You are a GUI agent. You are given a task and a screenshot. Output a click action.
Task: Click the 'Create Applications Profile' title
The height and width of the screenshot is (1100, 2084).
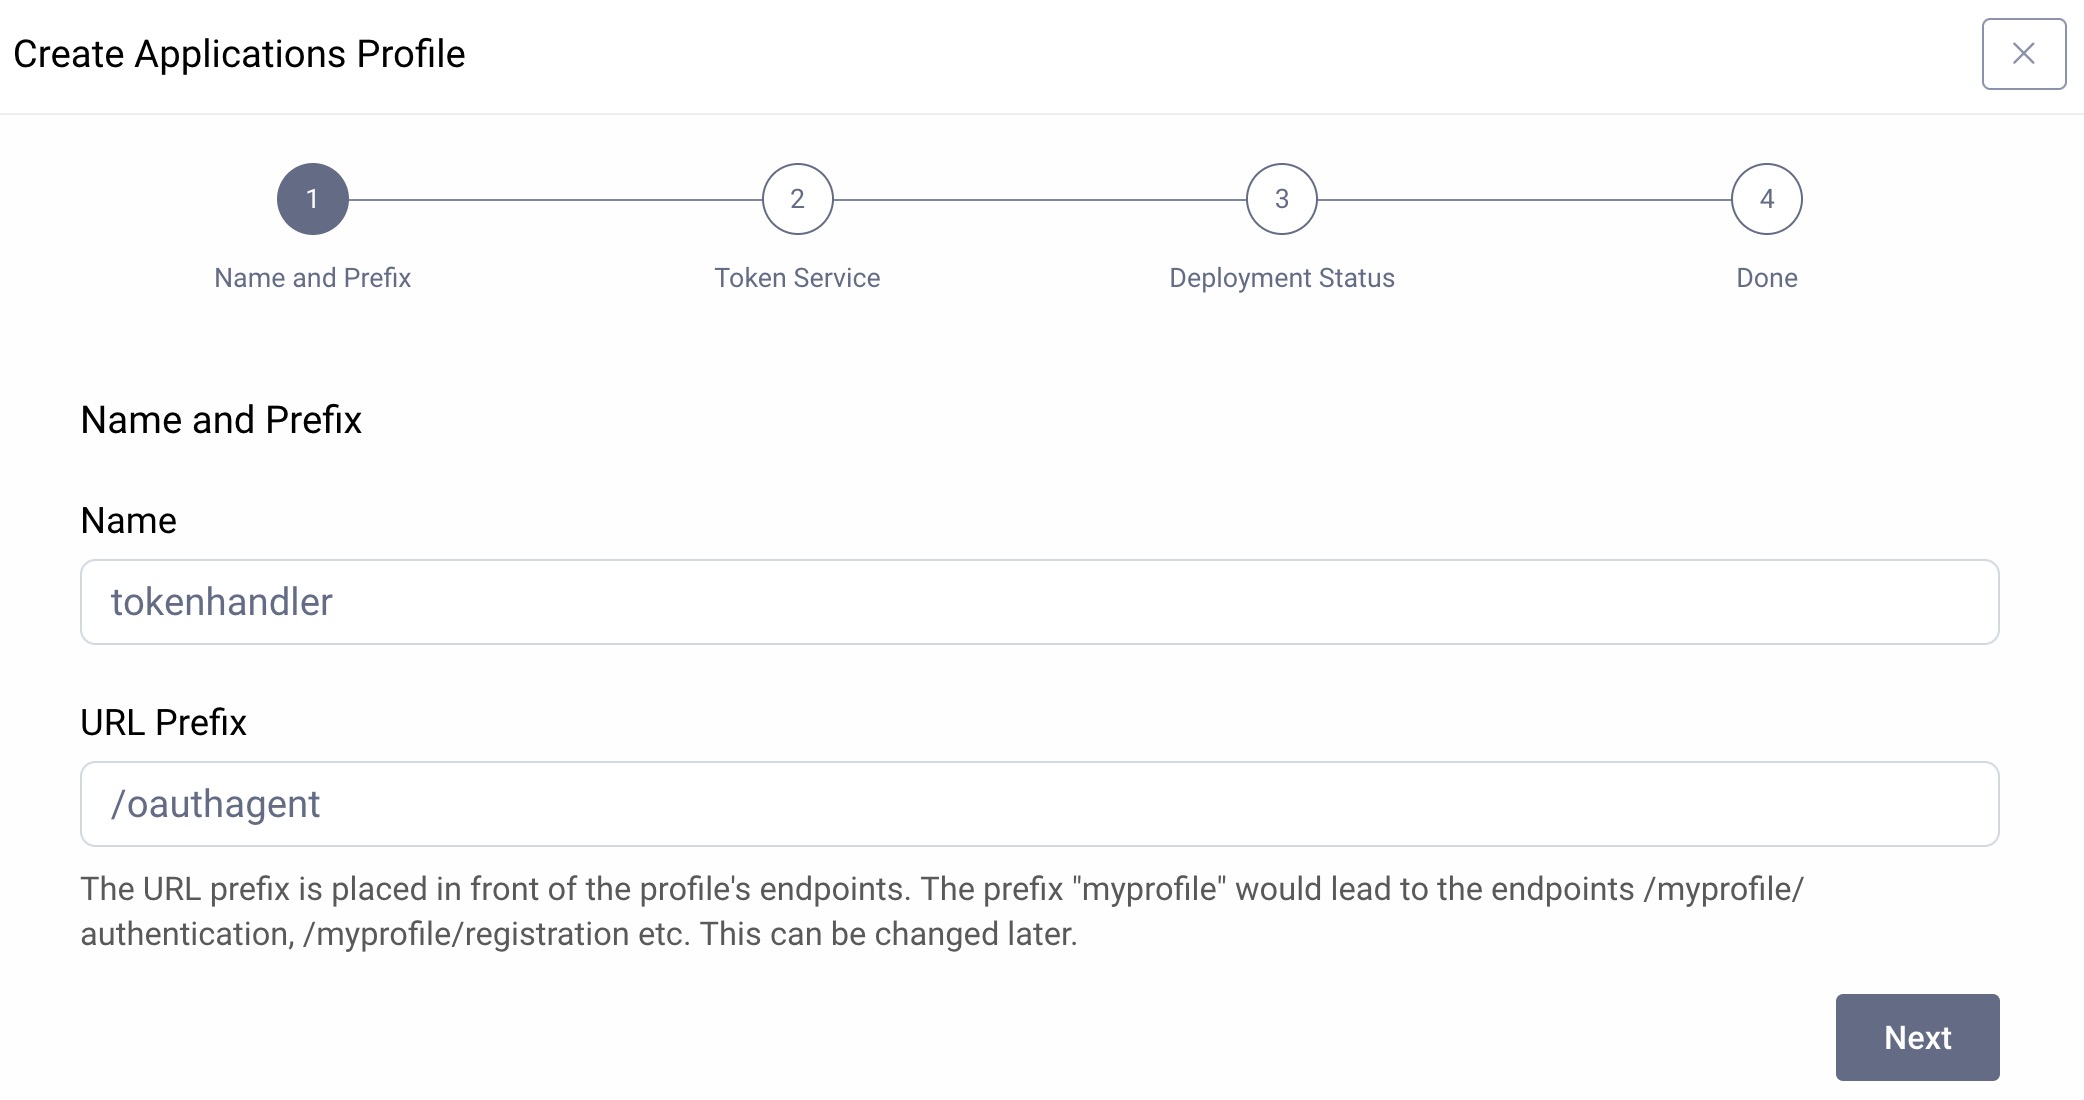coord(240,54)
